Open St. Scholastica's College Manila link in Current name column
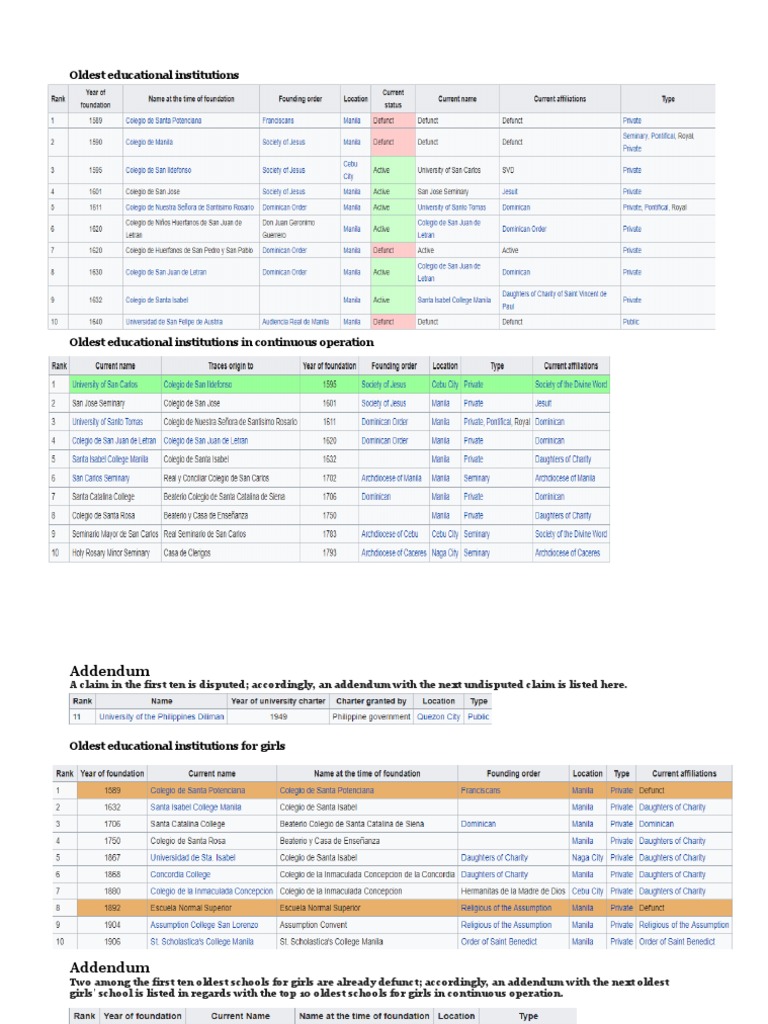This screenshot has height=1024, width=768. [202, 942]
